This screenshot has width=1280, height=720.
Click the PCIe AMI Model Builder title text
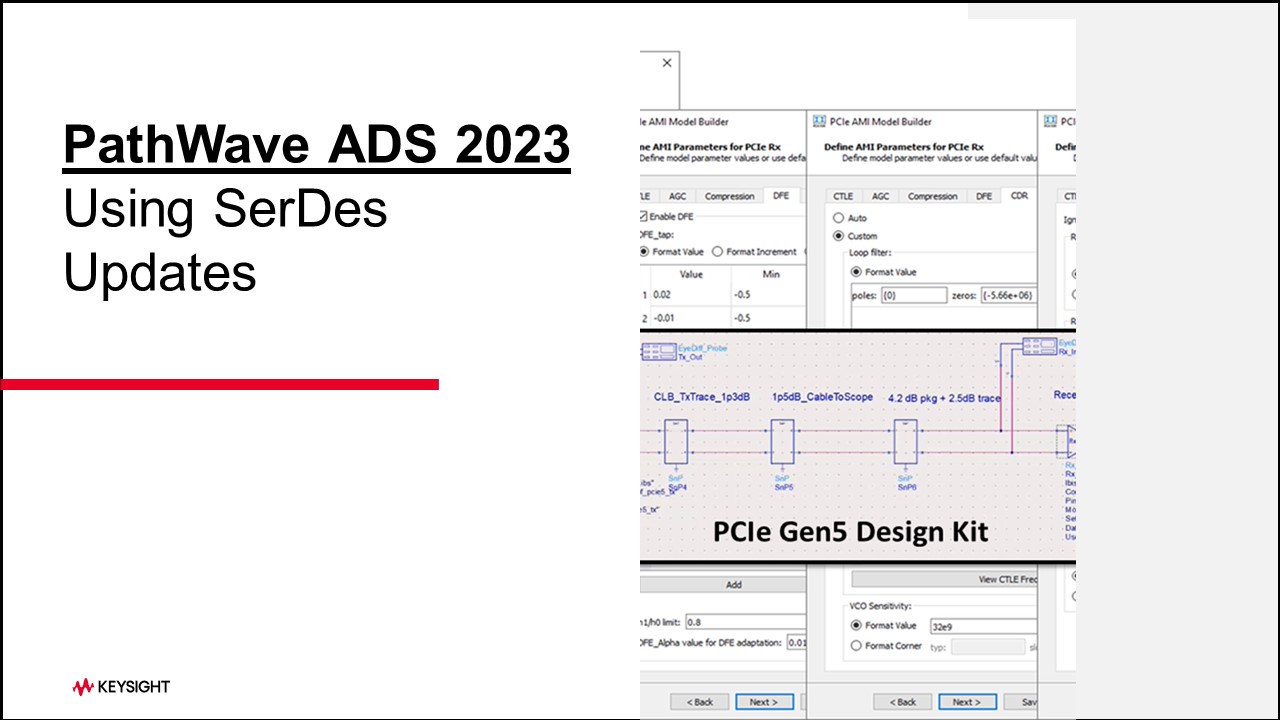[x=880, y=122]
